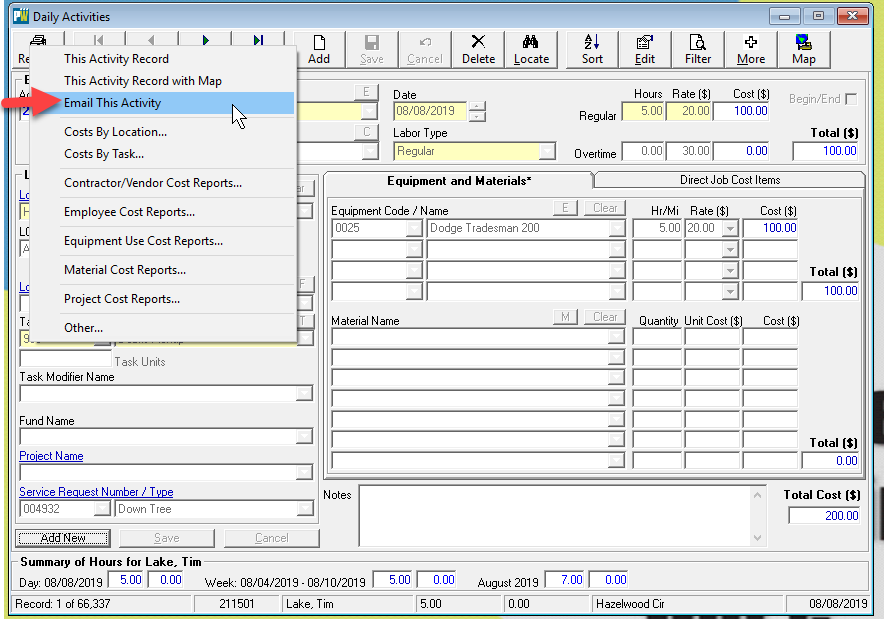This screenshot has width=884, height=619.
Task: Click the Add New button
Action: coord(63,538)
